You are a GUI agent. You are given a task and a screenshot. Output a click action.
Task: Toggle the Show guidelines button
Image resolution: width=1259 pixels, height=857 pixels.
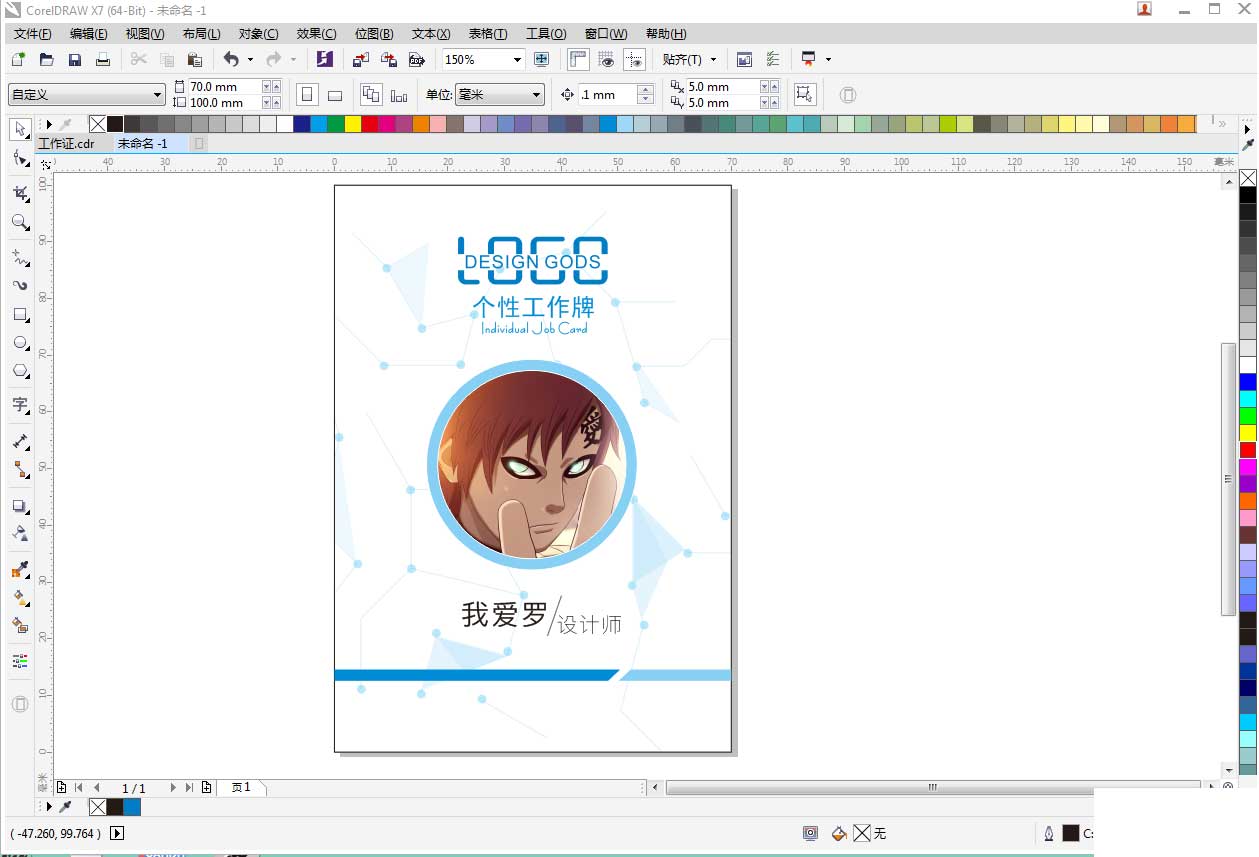click(634, 60)
